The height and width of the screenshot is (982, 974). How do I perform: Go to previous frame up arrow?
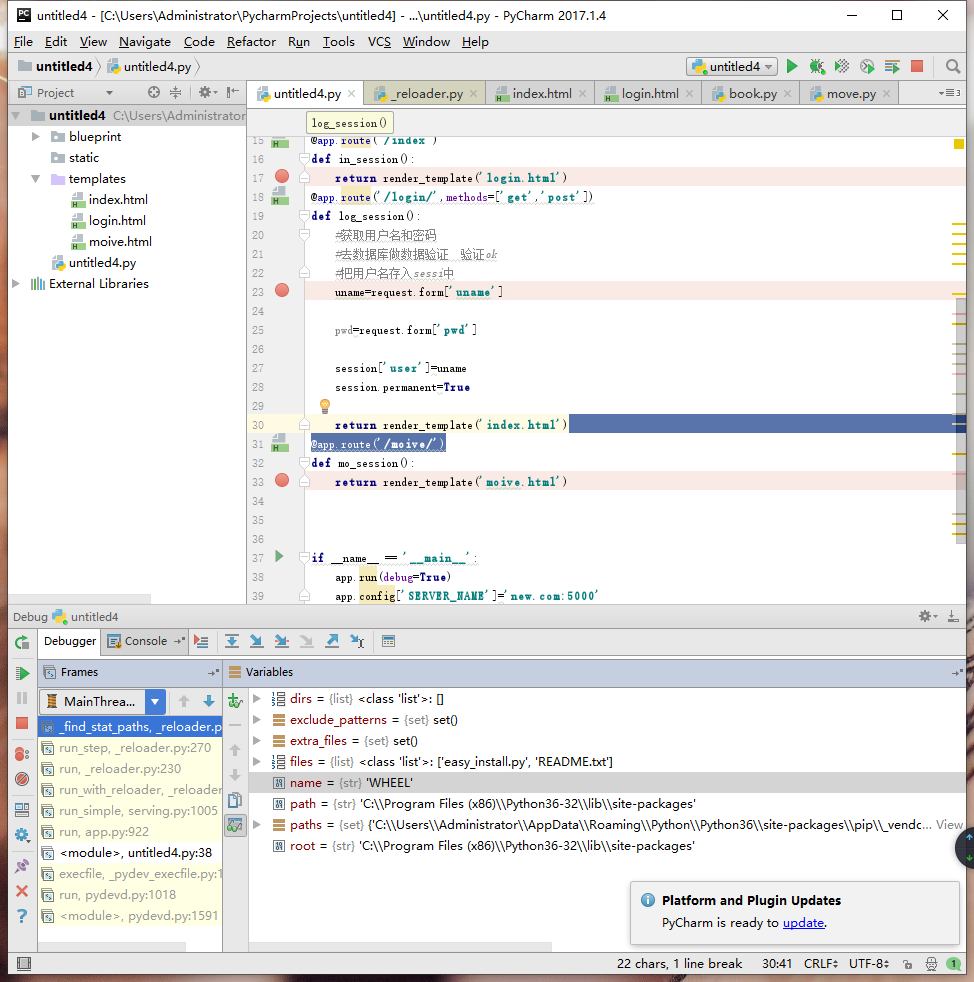(184, 702)
